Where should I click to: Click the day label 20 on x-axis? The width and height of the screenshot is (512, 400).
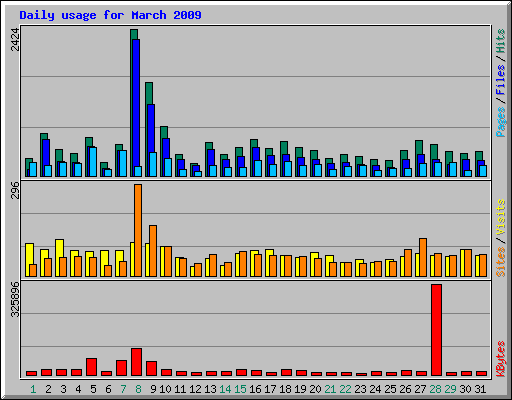315,389
